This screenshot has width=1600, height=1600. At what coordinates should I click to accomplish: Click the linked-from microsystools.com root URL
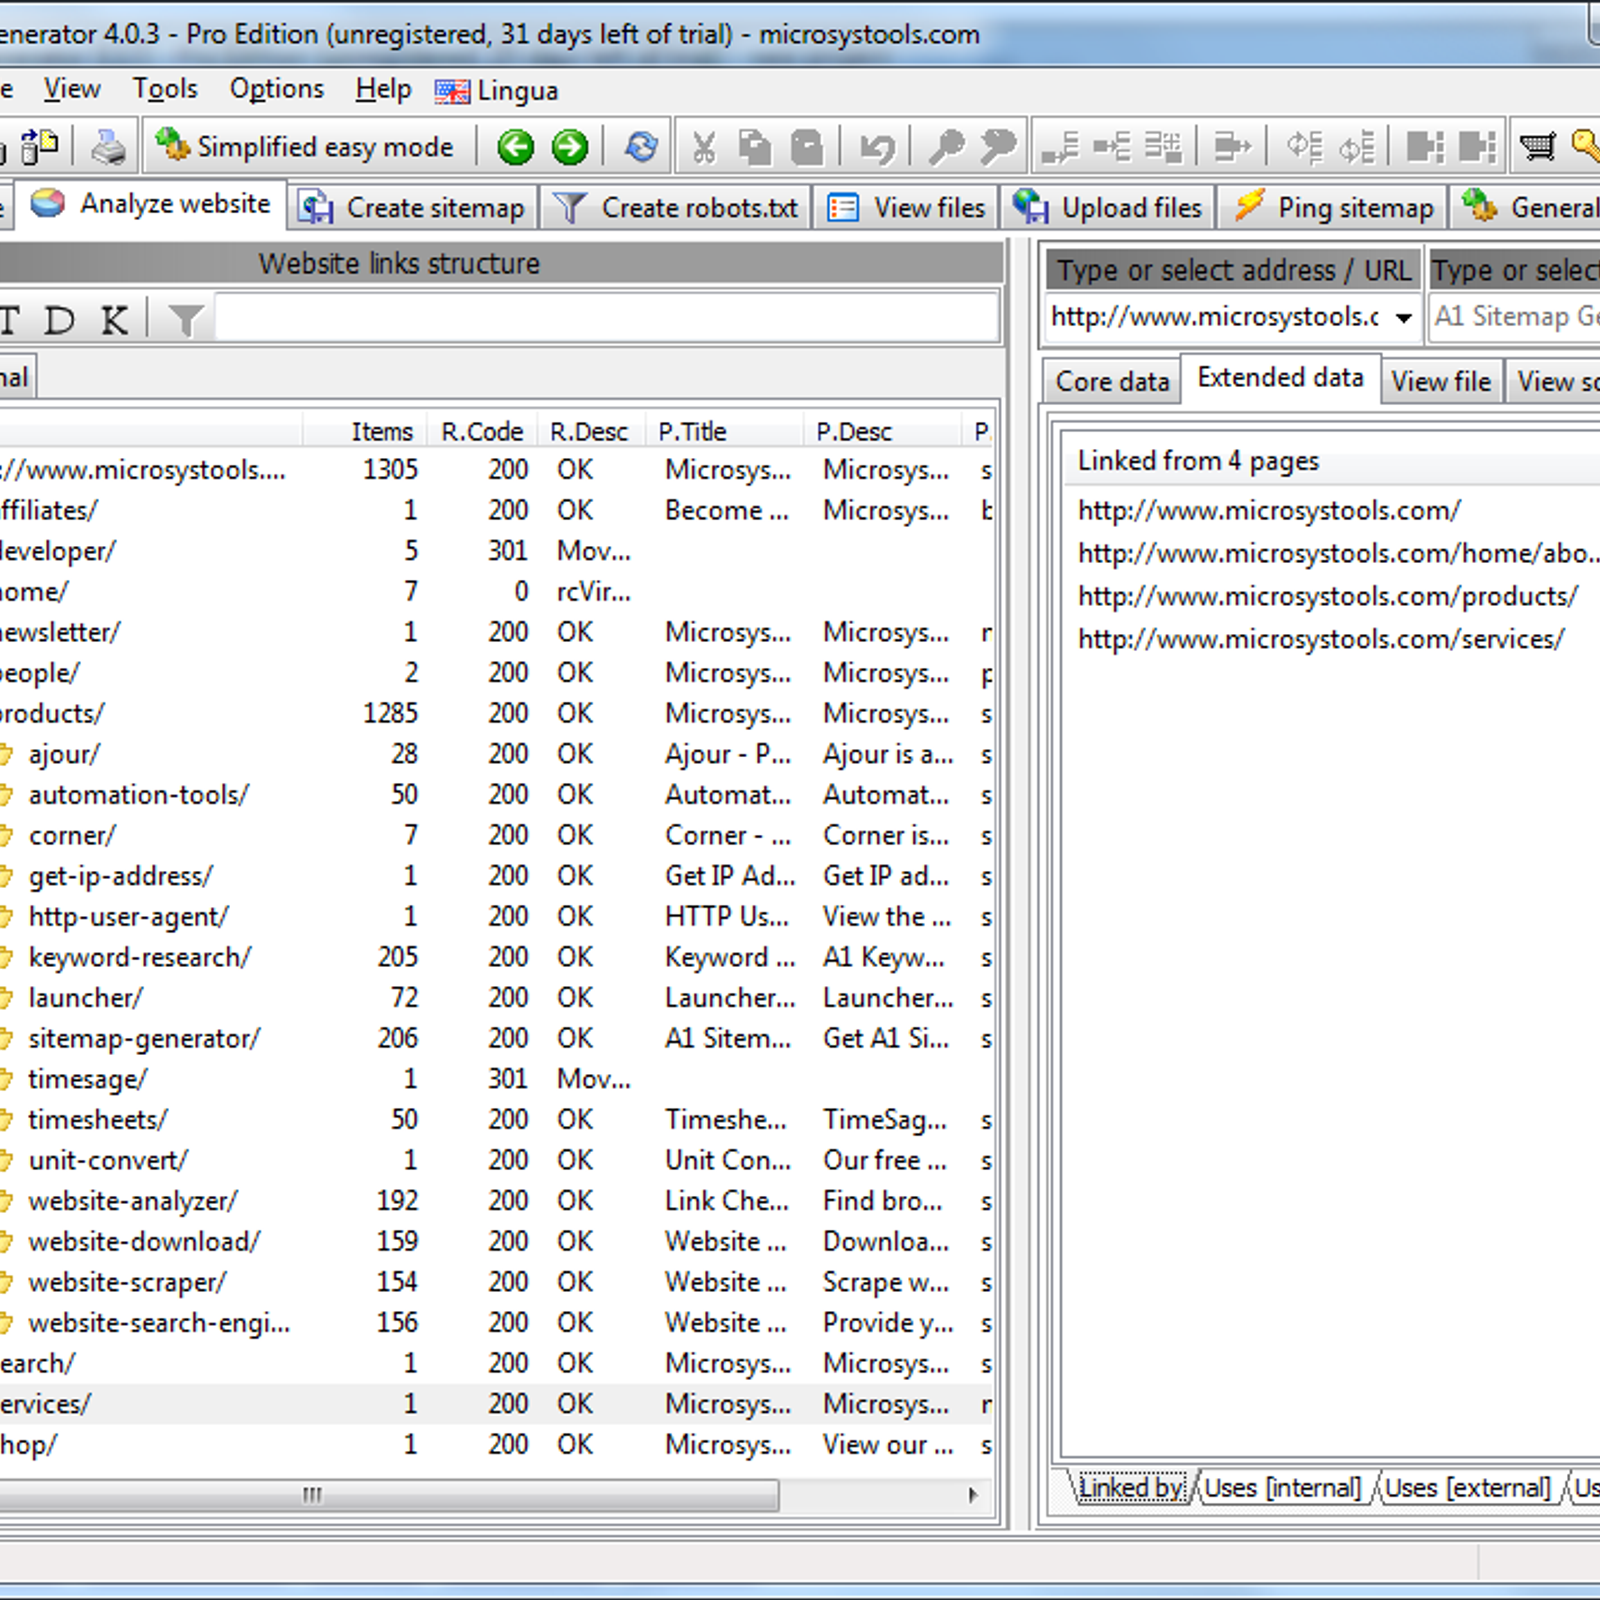[1269, 511]
